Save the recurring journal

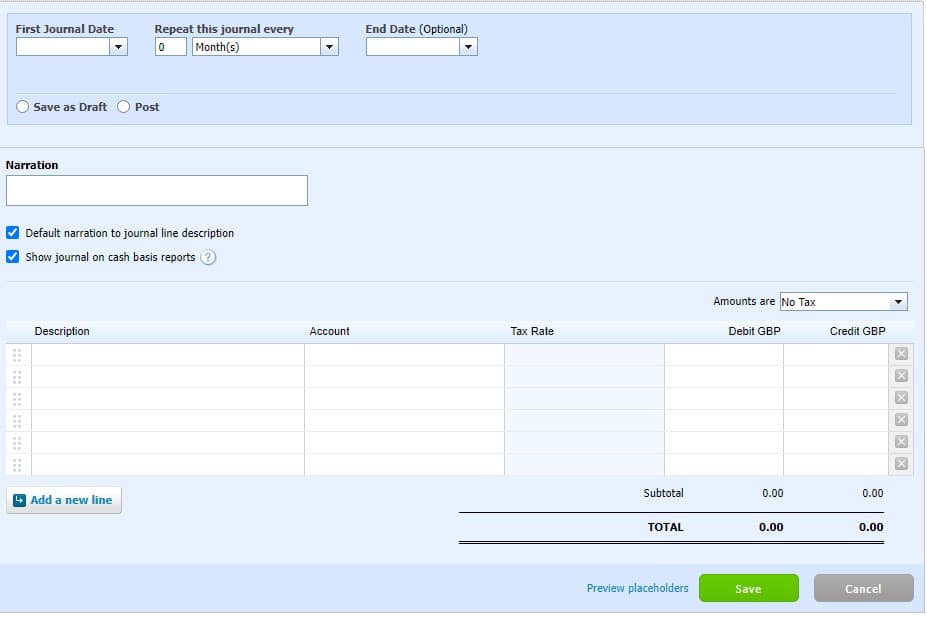point(748,588)
